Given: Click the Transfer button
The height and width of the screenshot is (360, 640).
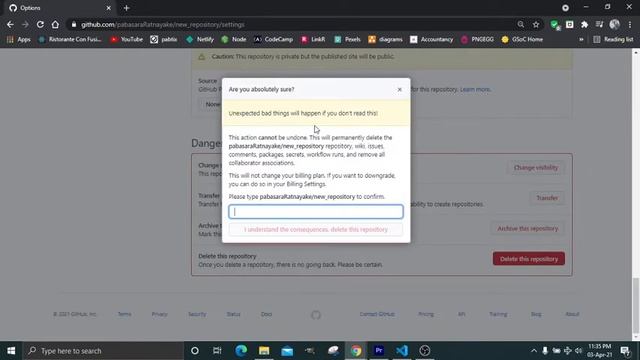Looking at the screenshot, I should [x=547, y=198].
